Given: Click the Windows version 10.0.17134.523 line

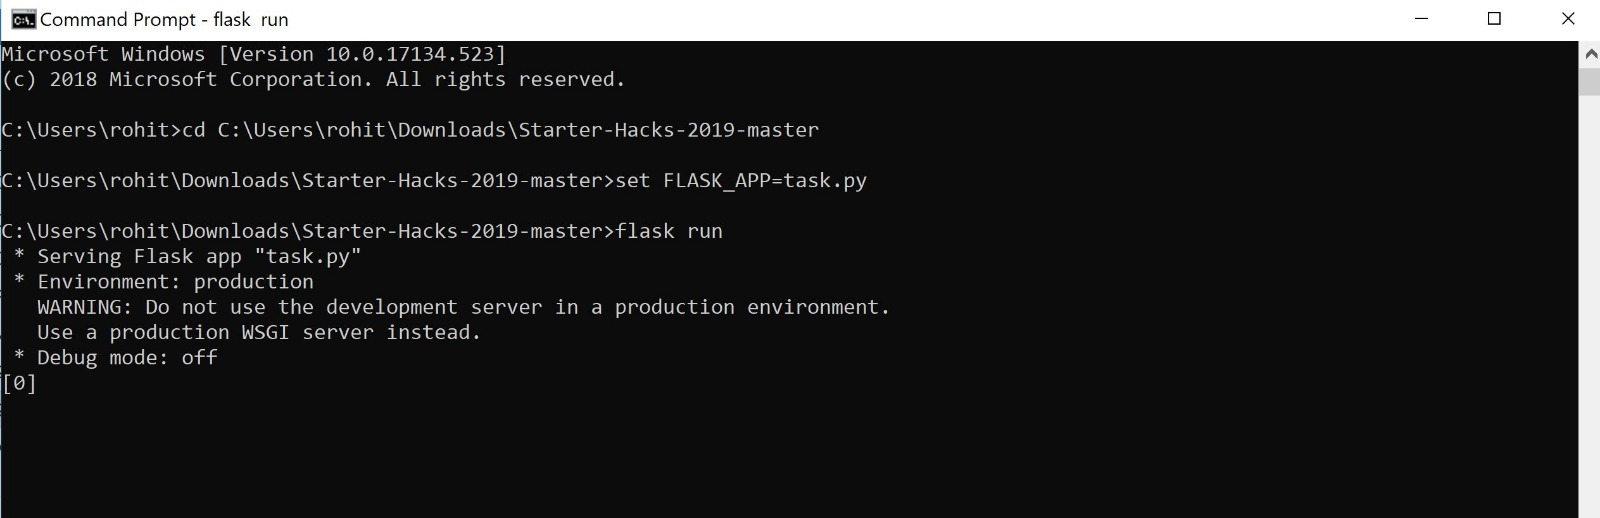Looking at the screenshot, I should pos(253,54).
